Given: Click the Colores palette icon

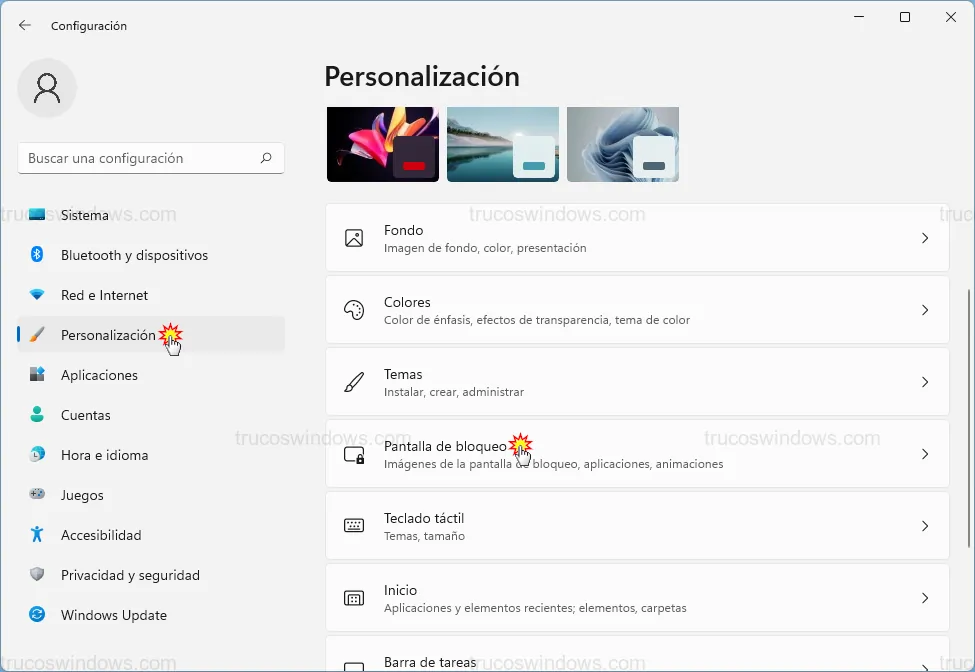Looking at the screenshot, I should 354,310.
